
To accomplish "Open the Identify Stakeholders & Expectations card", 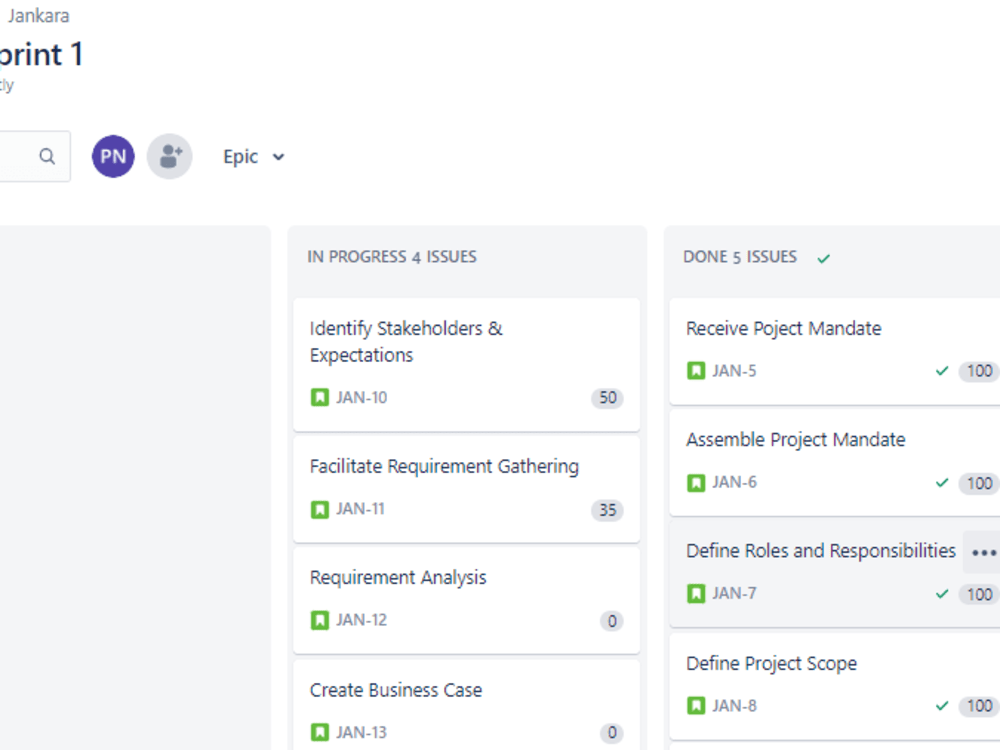I will [467, 365].
